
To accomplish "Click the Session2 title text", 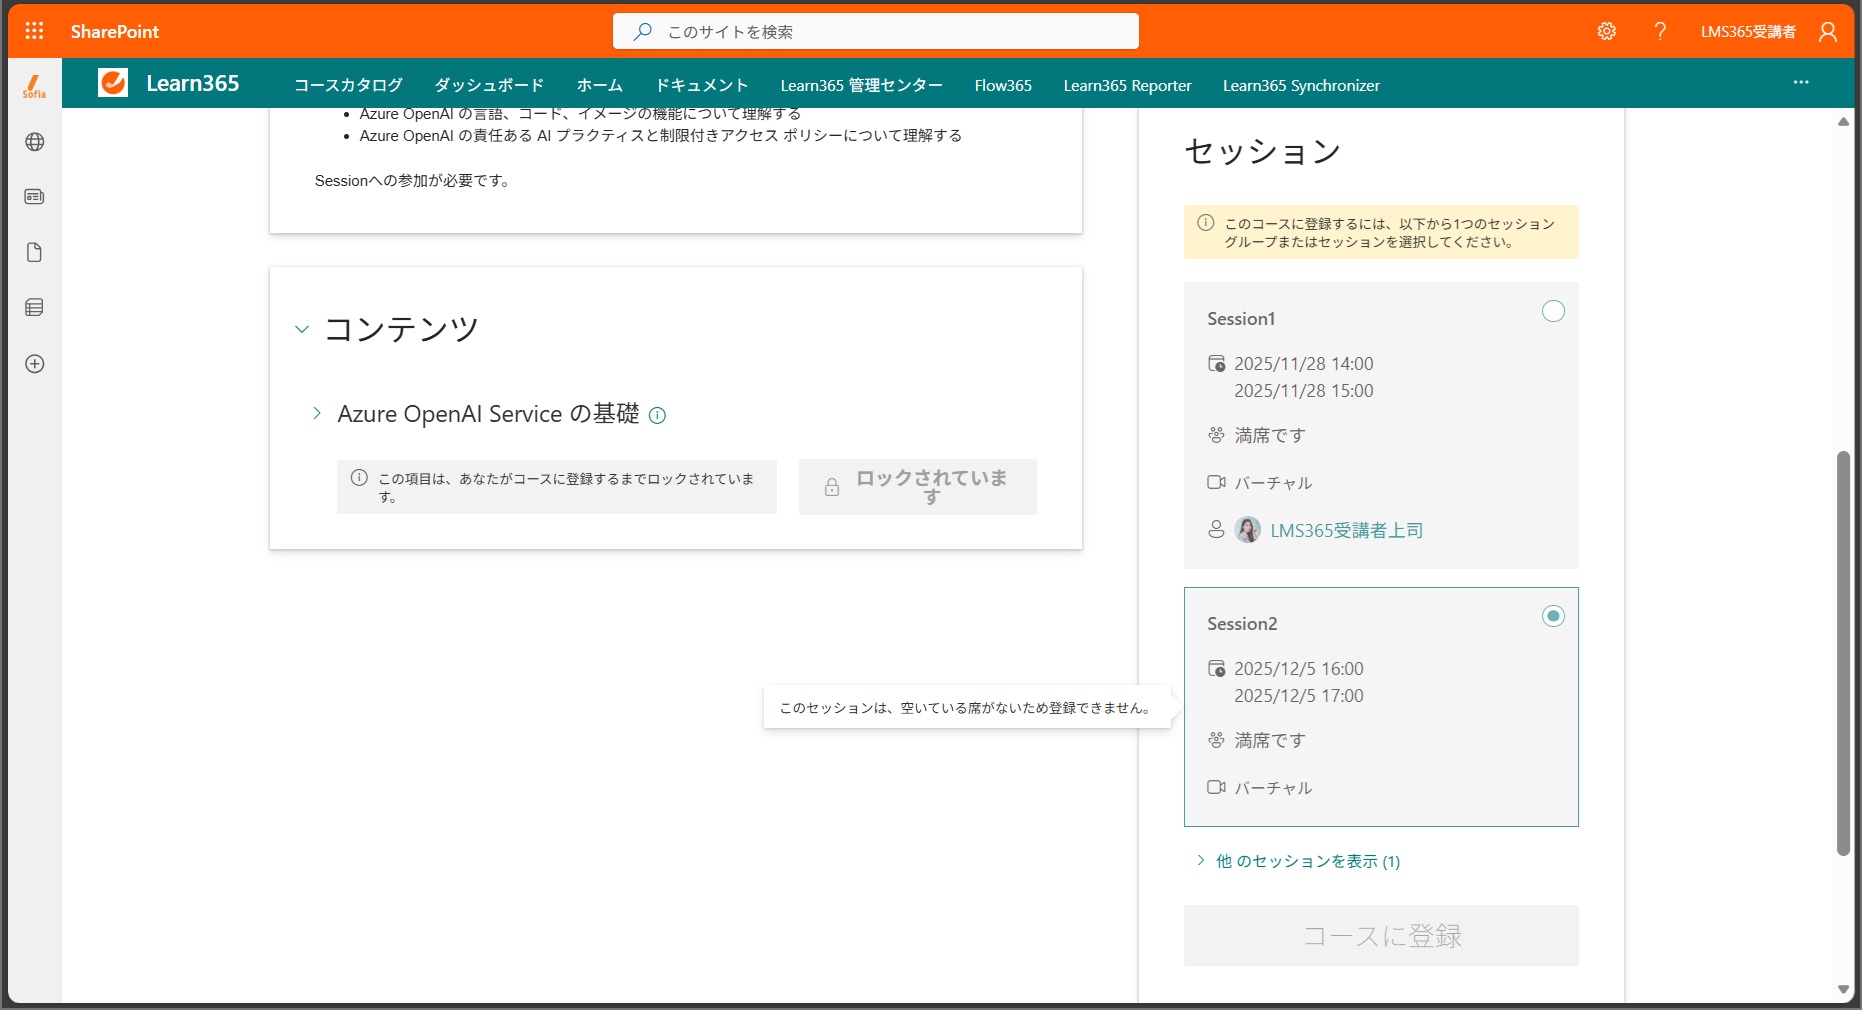I will point(1242,624).
